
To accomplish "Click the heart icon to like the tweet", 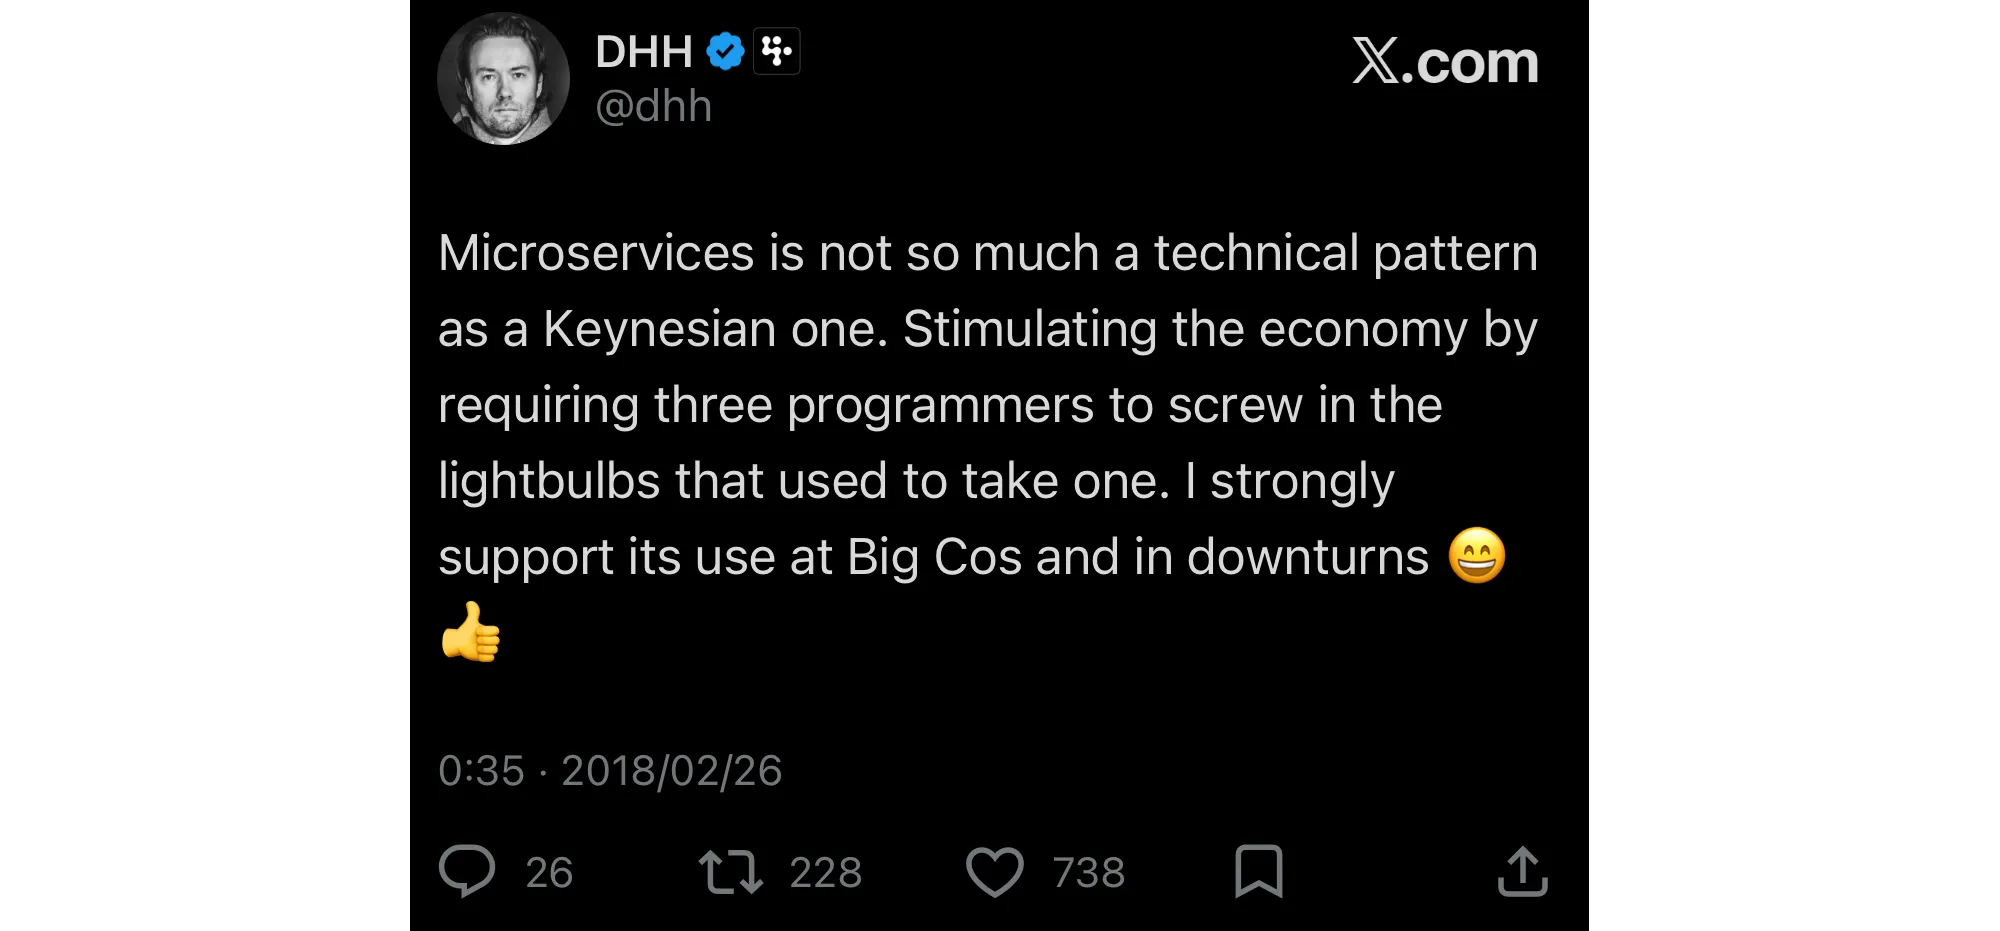I will pos(997,871).
